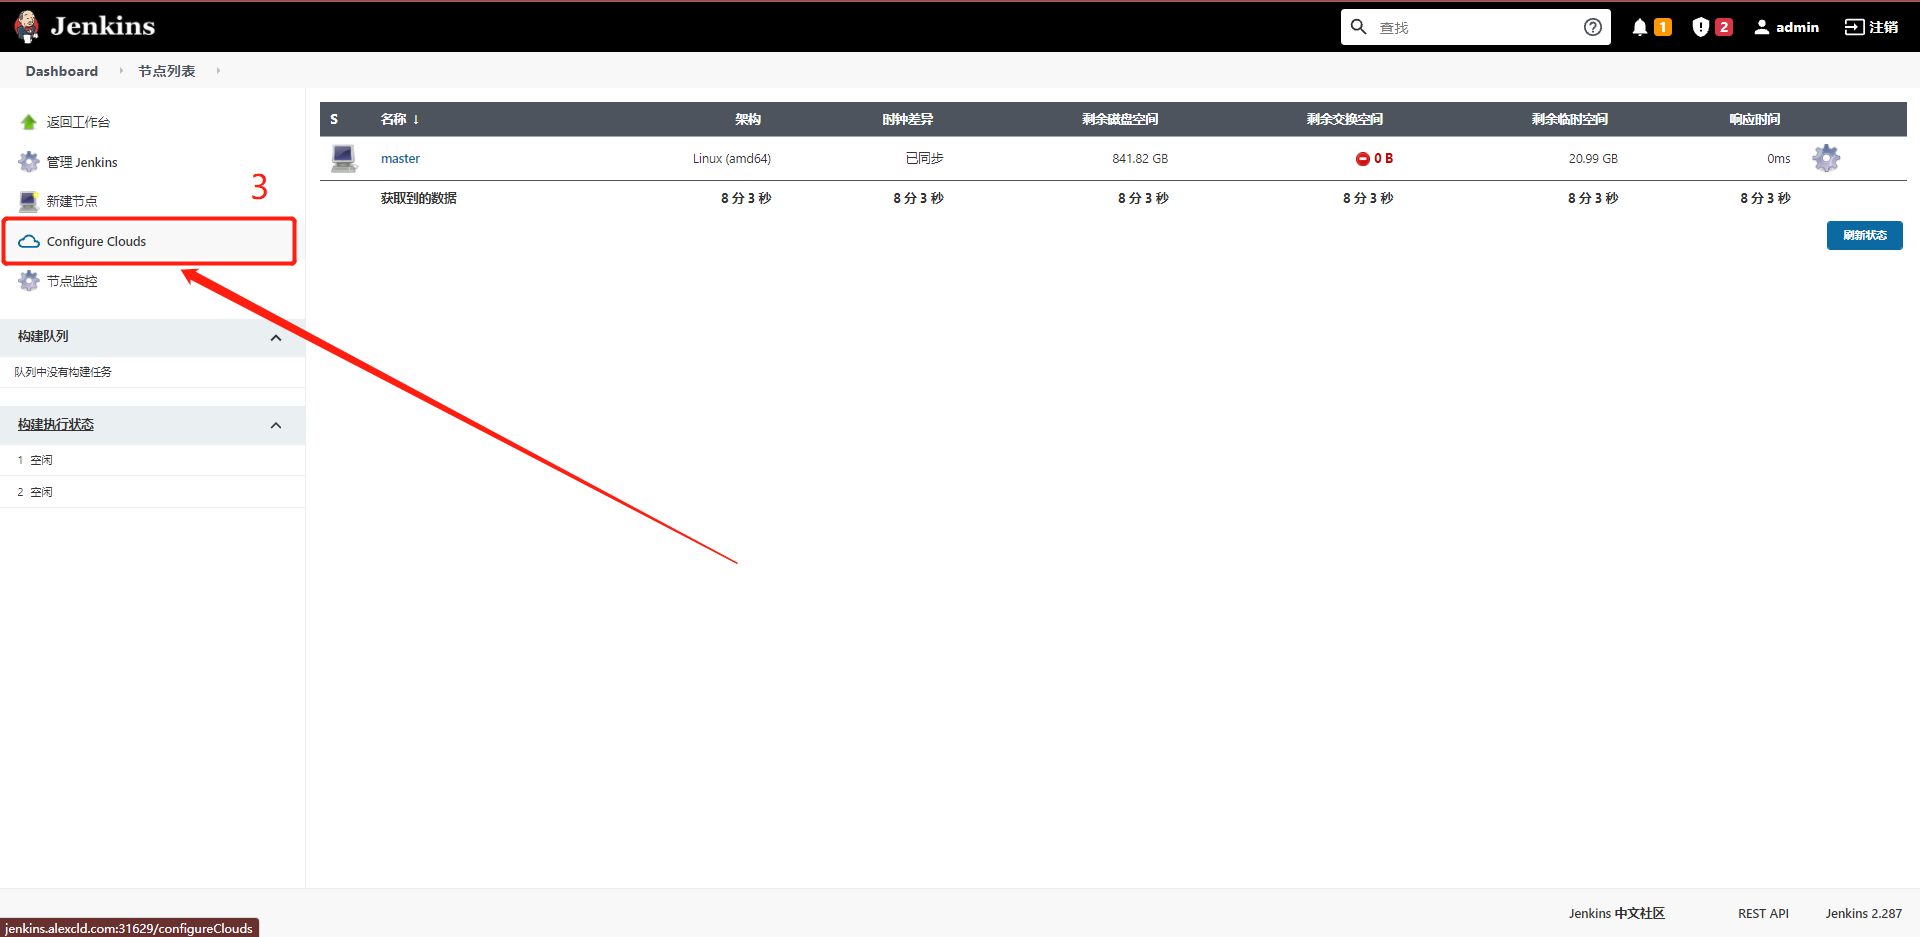1920x937 pixels.
Task: Open 节点监控 sidebar link
Action: pos(72,281)
